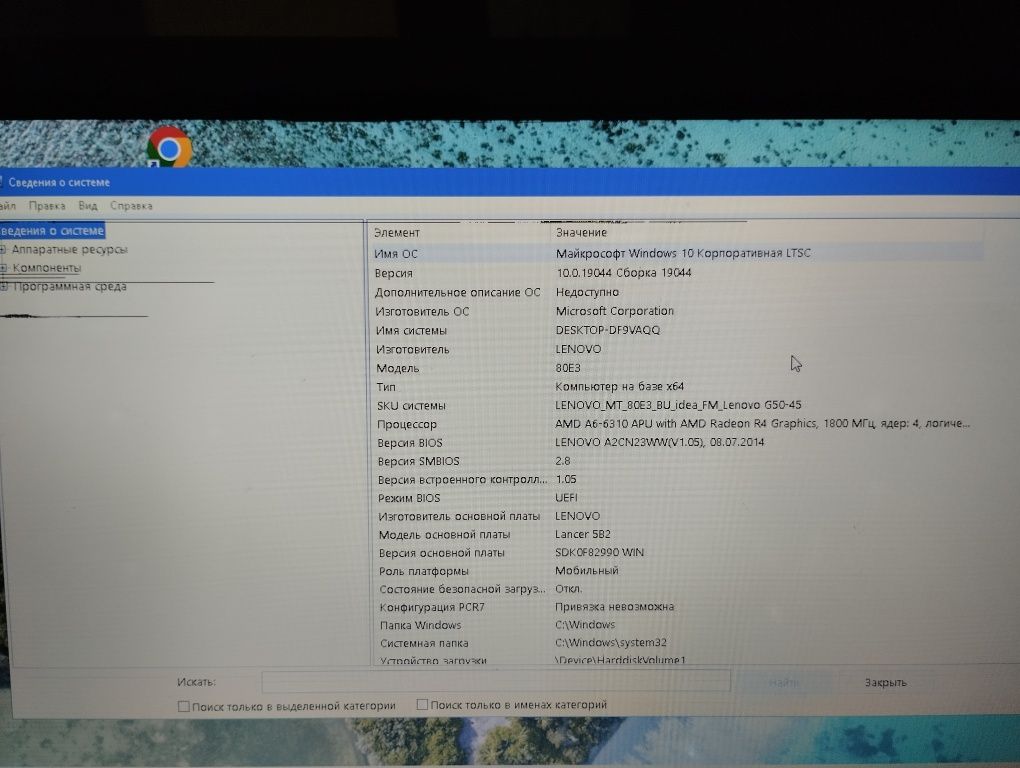The height and width of the screenshot is (768, 1020).
Task: Expand the Аппаратные ресурсы node
Action: pyautogui.click(x=3, y=249)
